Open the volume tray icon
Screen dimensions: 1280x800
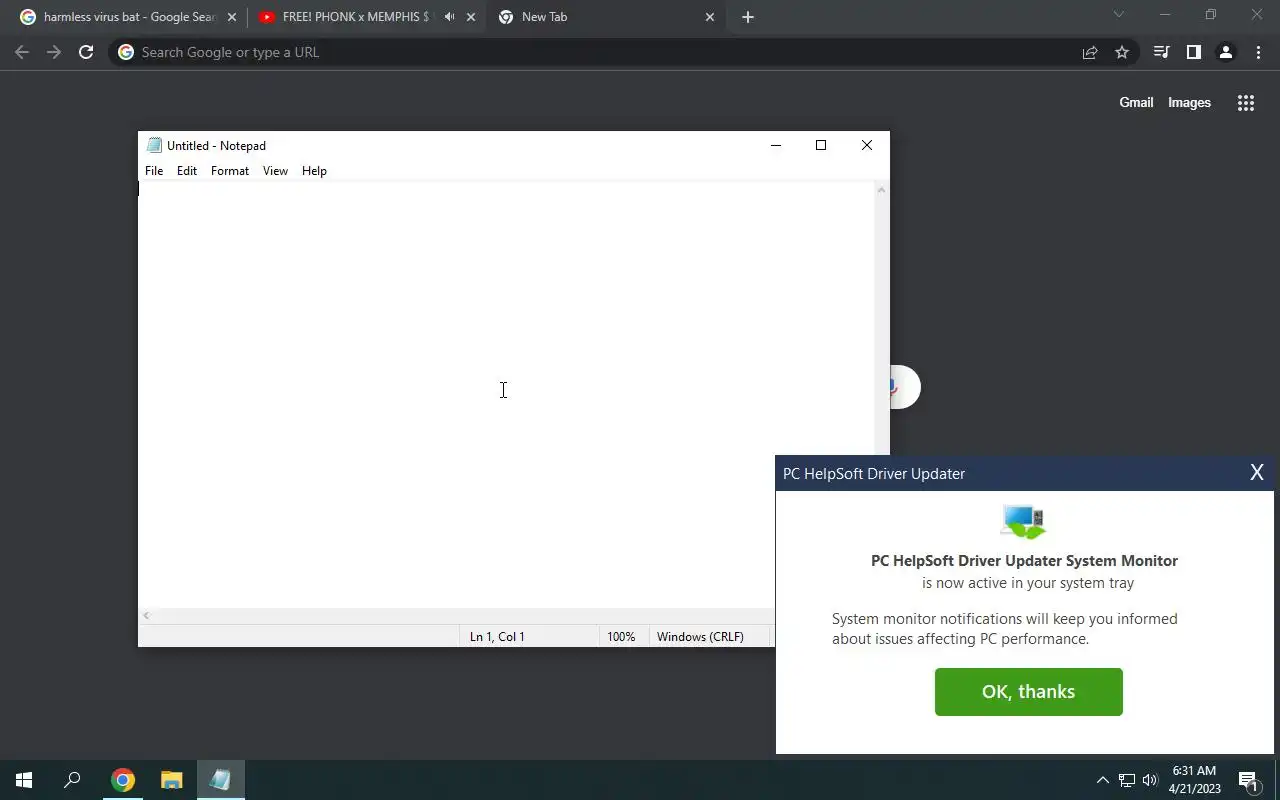coord(1150,780)
